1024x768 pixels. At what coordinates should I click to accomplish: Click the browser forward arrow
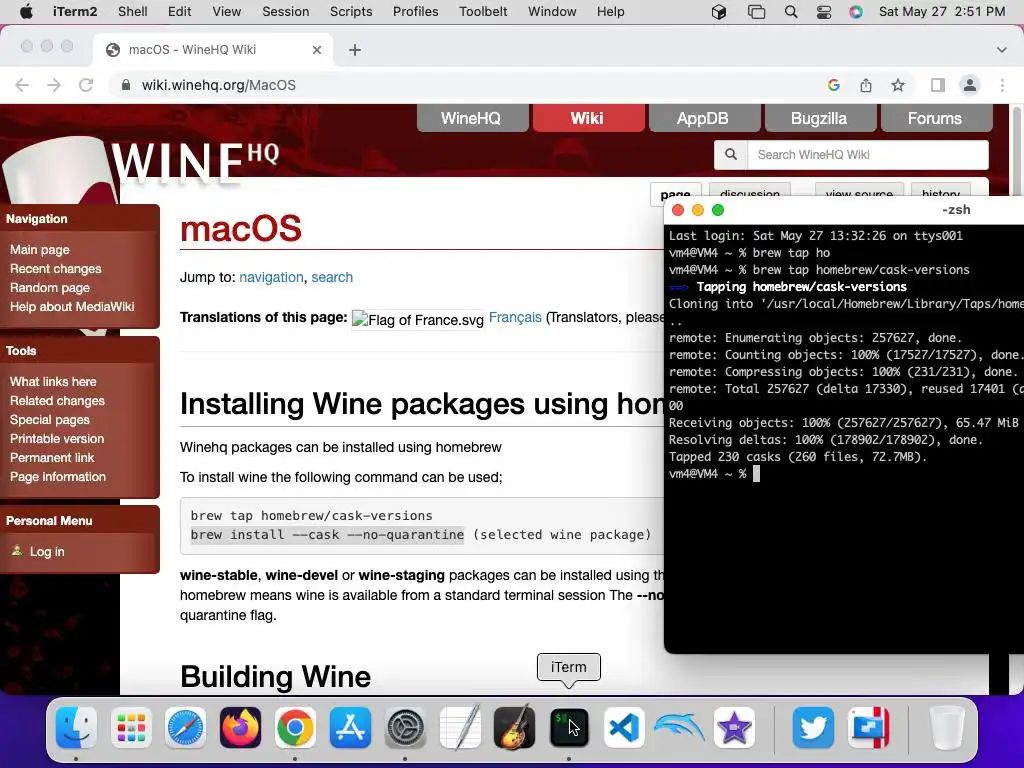pyautogui.click(x=54, y=85)
